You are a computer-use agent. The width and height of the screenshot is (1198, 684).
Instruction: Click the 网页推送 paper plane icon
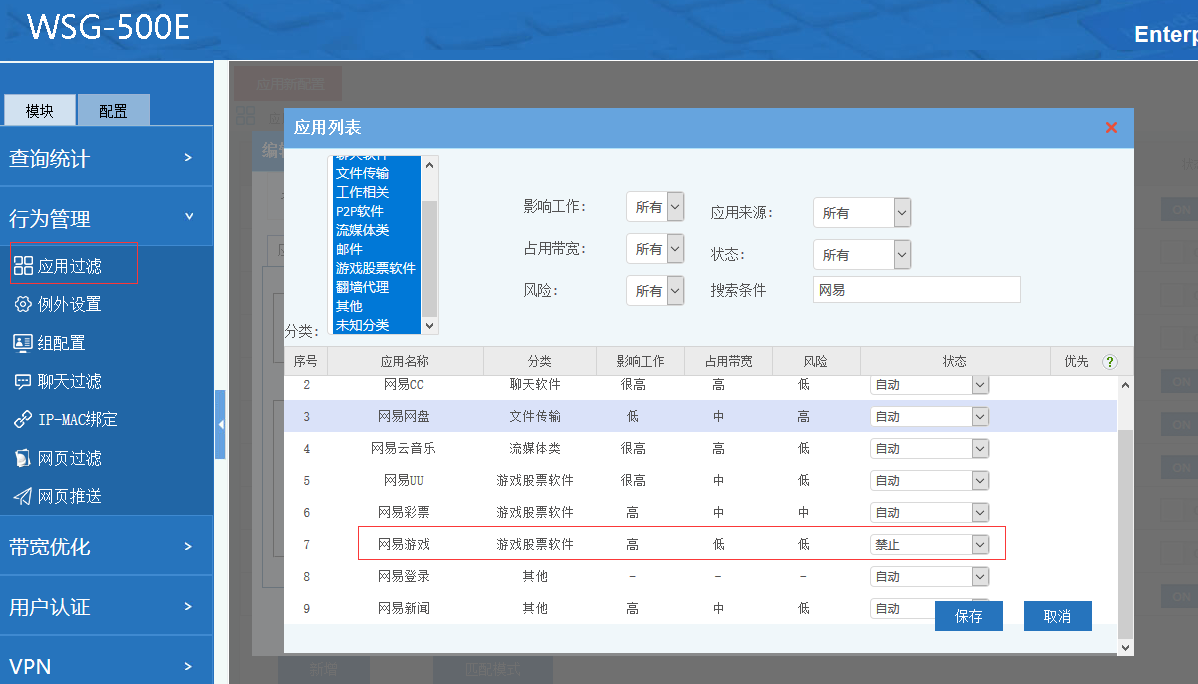tap(23, 496)
